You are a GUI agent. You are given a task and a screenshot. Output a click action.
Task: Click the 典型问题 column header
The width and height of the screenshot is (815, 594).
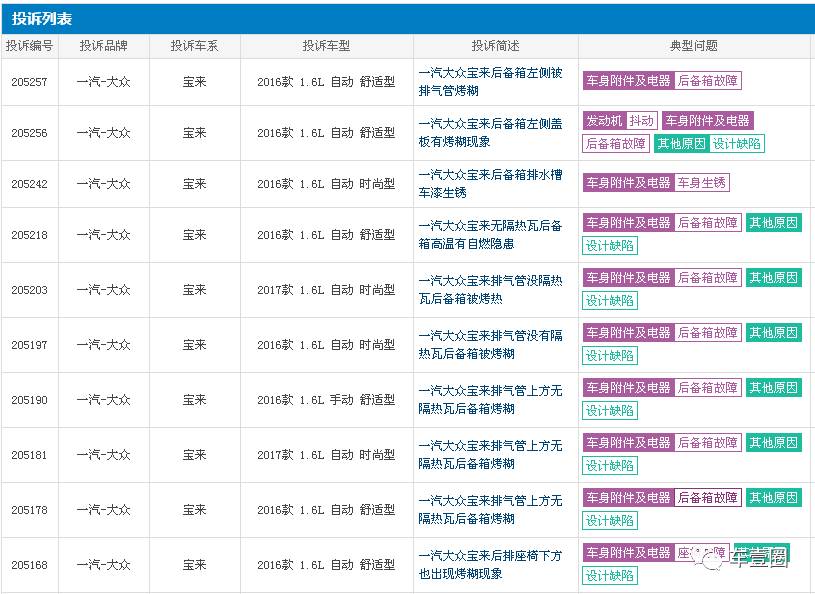coord(694,46)
